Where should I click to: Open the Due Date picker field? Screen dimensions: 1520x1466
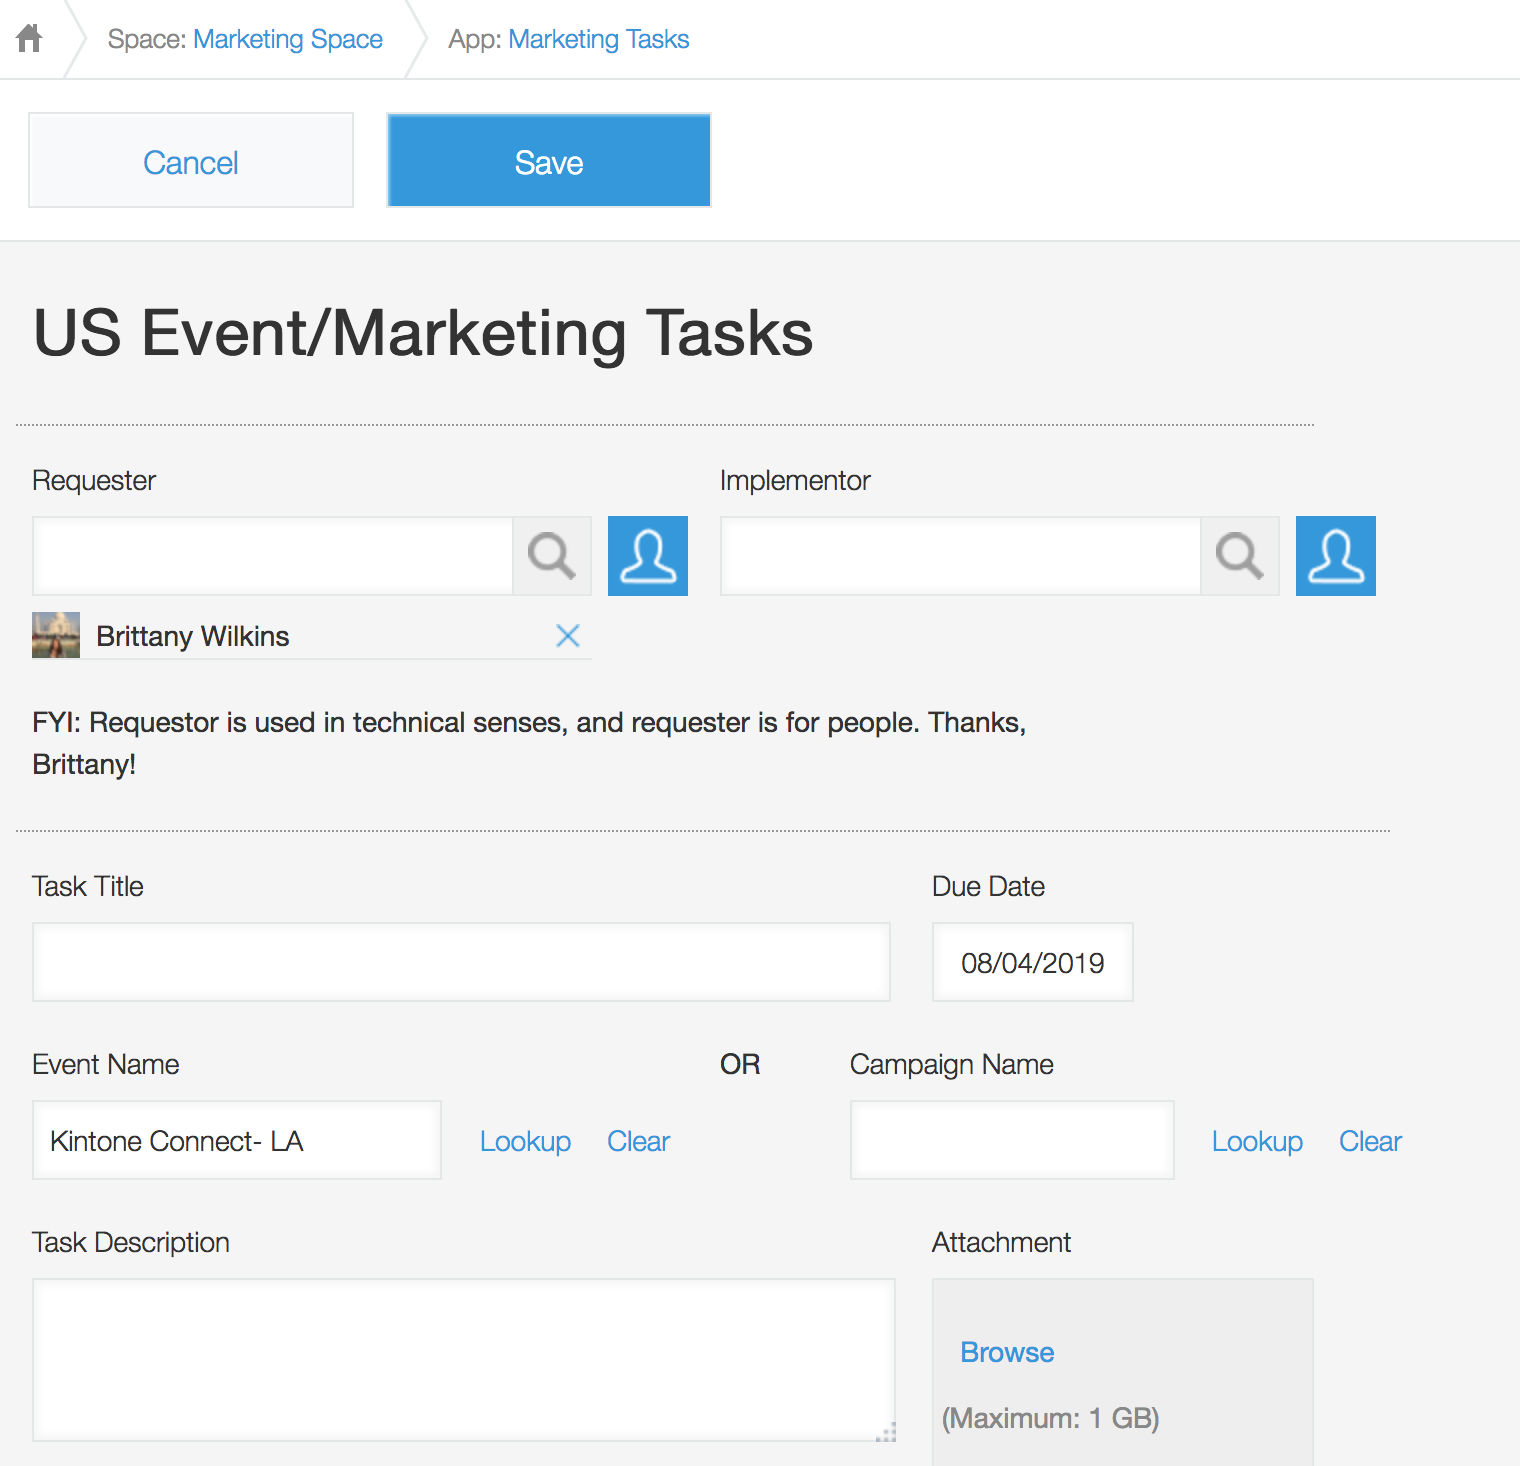[x=1032, y=962]
